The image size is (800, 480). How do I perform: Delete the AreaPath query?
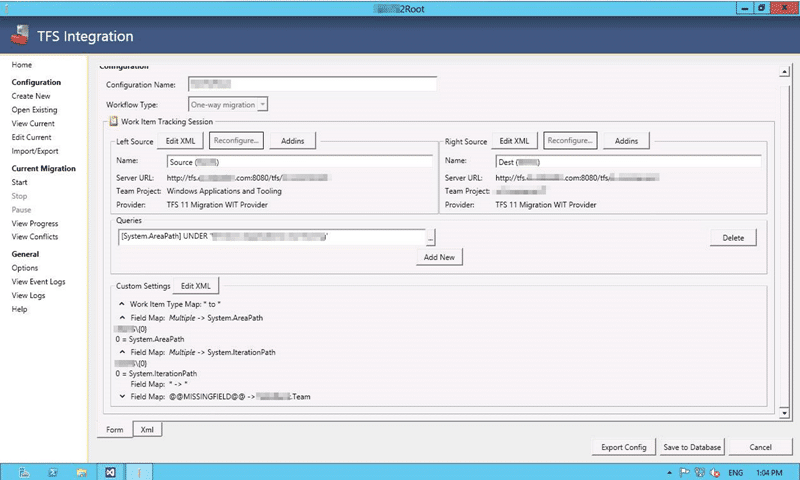(733, 238)
